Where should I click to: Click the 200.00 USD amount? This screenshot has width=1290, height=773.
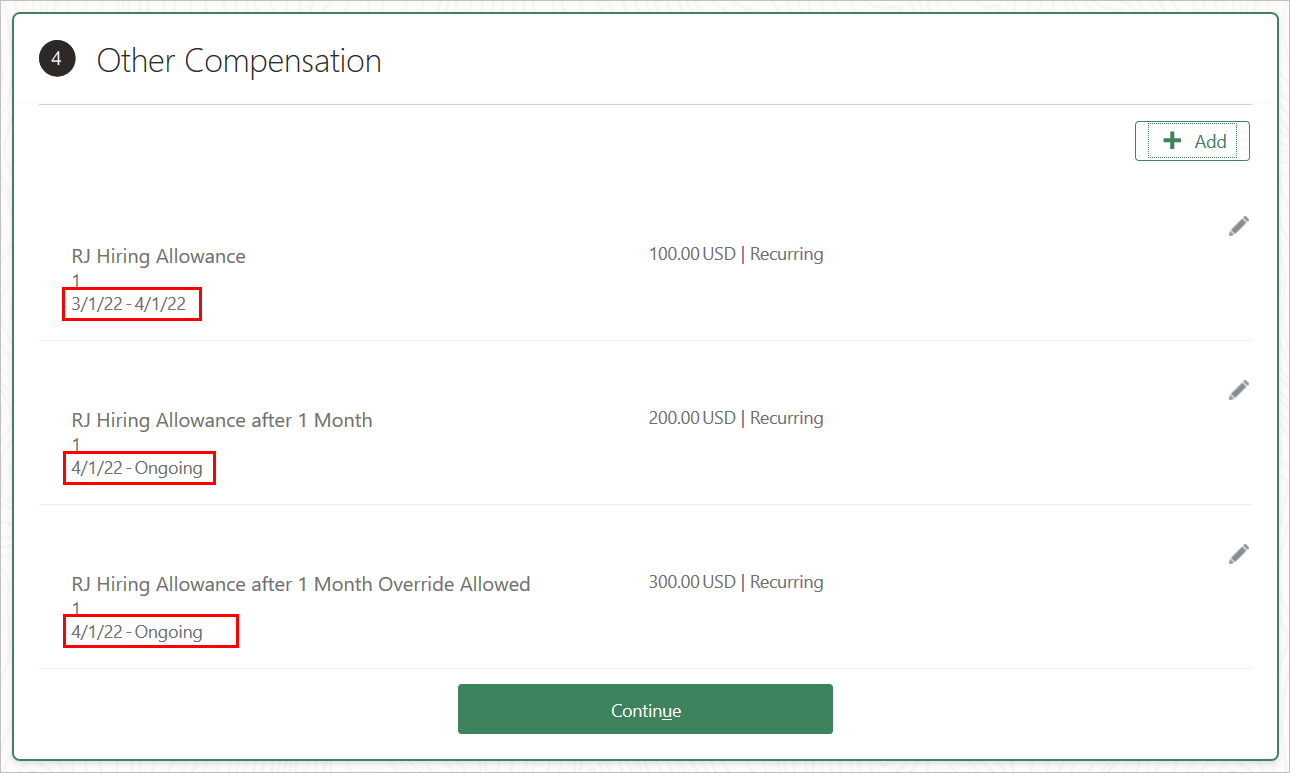point(692,418)
